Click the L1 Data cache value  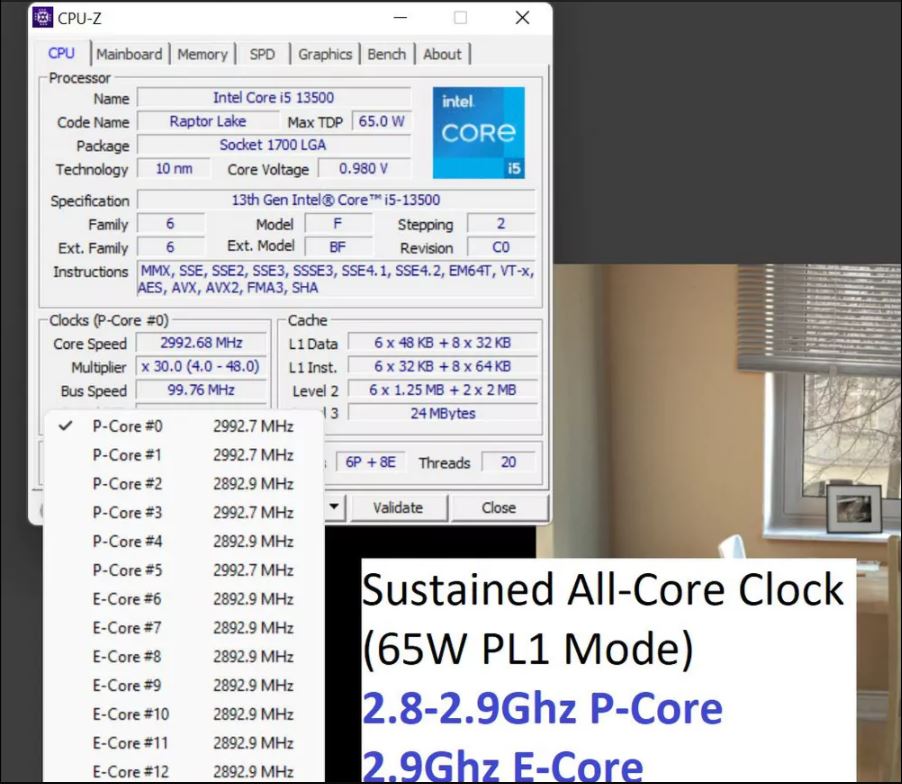pos(443,343)
